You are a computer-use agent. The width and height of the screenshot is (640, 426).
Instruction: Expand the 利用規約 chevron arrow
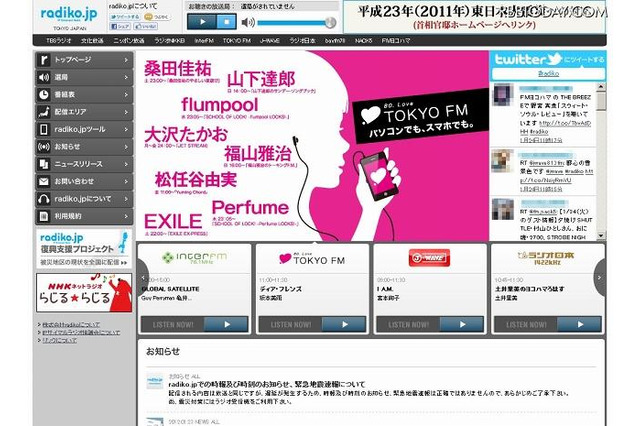coord(126,216)
